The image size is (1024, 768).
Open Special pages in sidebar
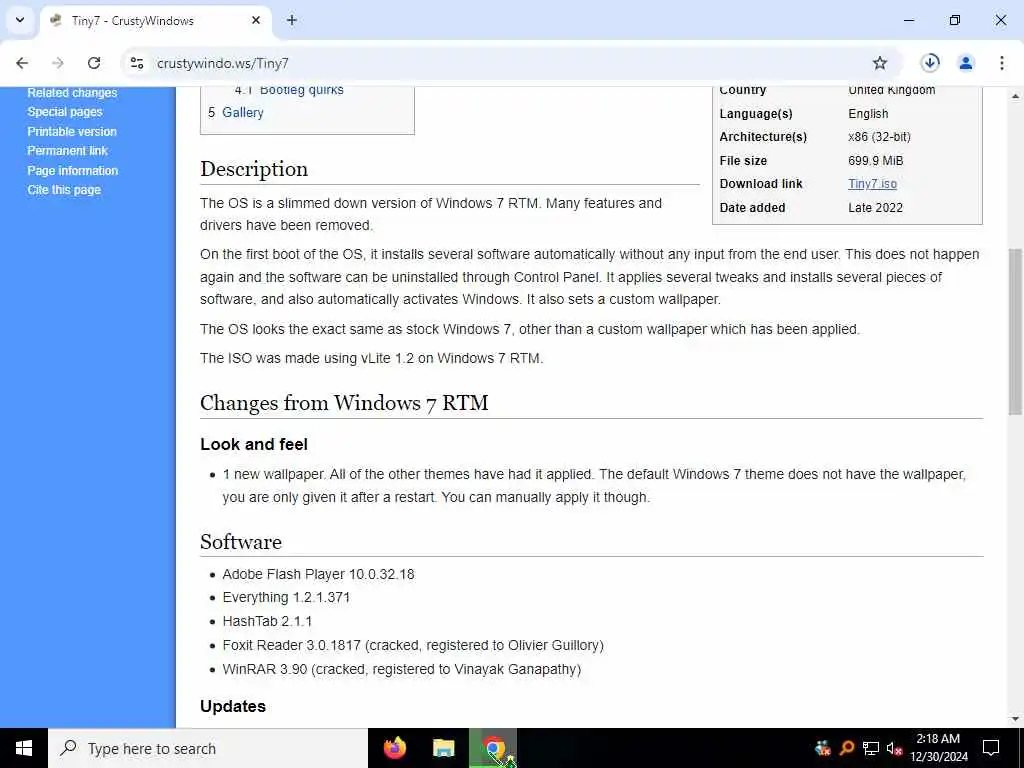[65, 112]
